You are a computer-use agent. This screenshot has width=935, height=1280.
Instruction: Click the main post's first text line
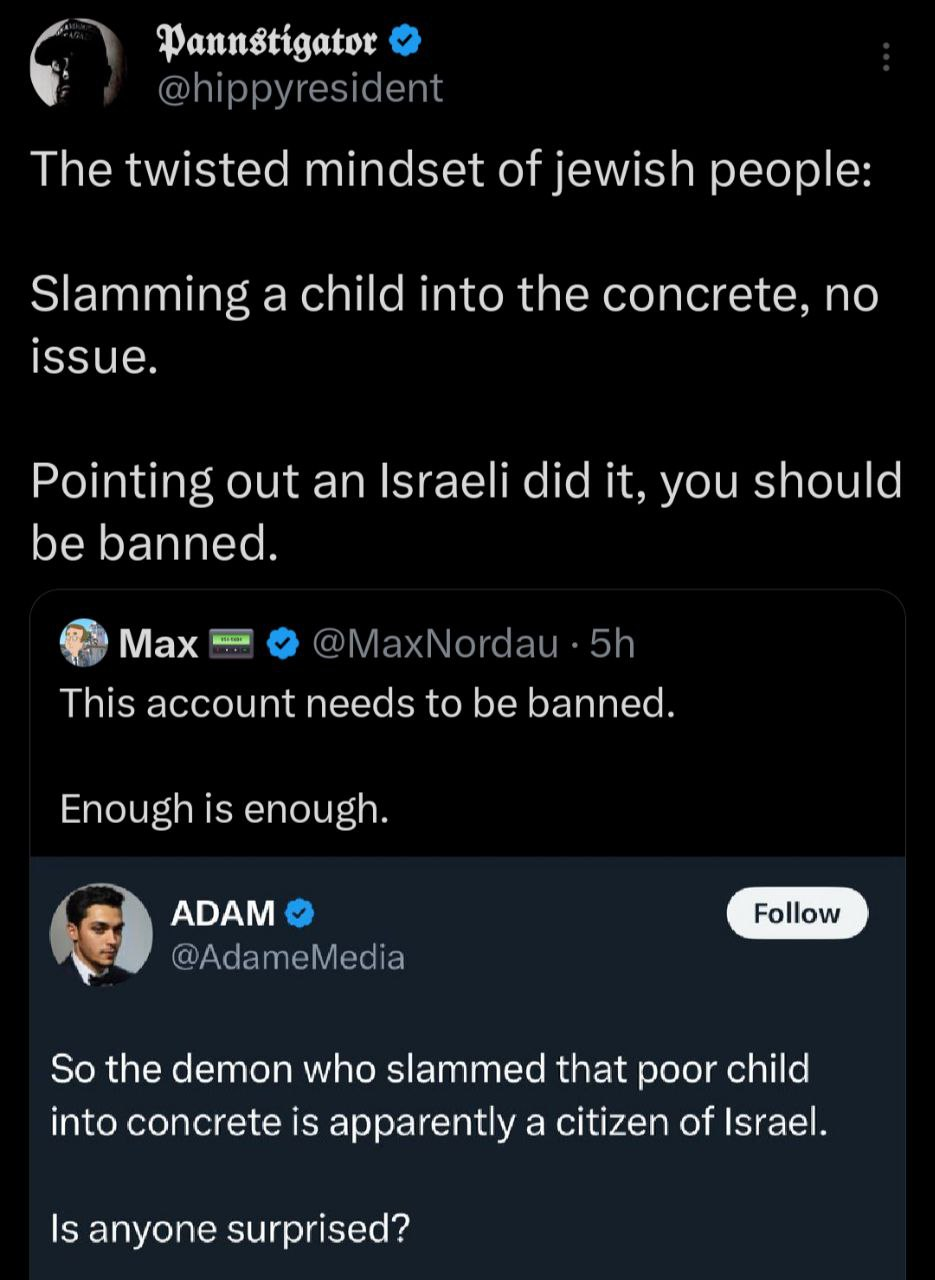click(x=450, y=173)
